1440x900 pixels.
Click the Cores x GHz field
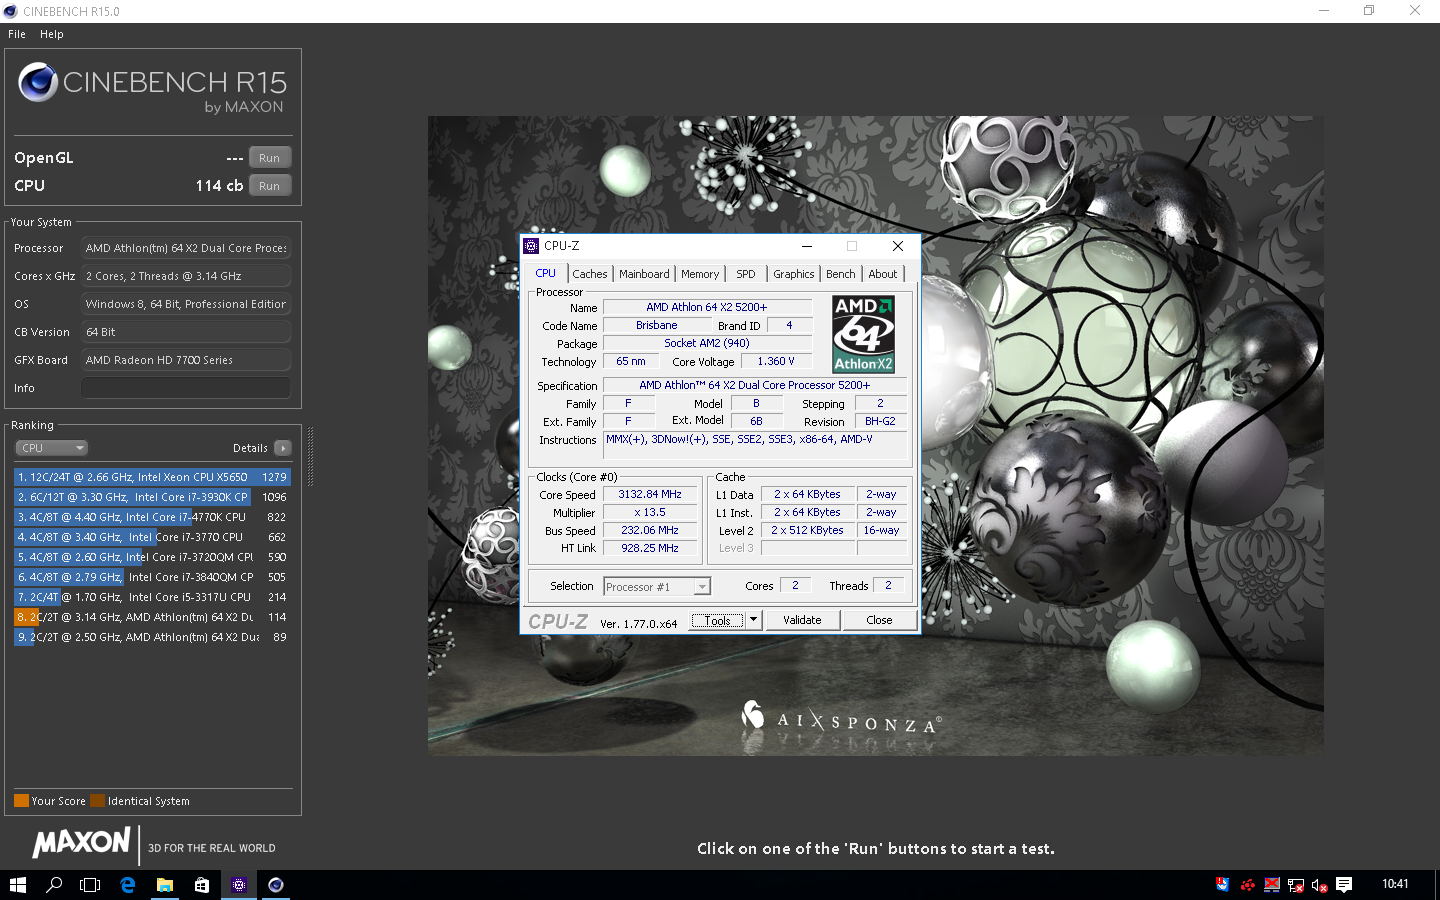(x=186, y=276)
